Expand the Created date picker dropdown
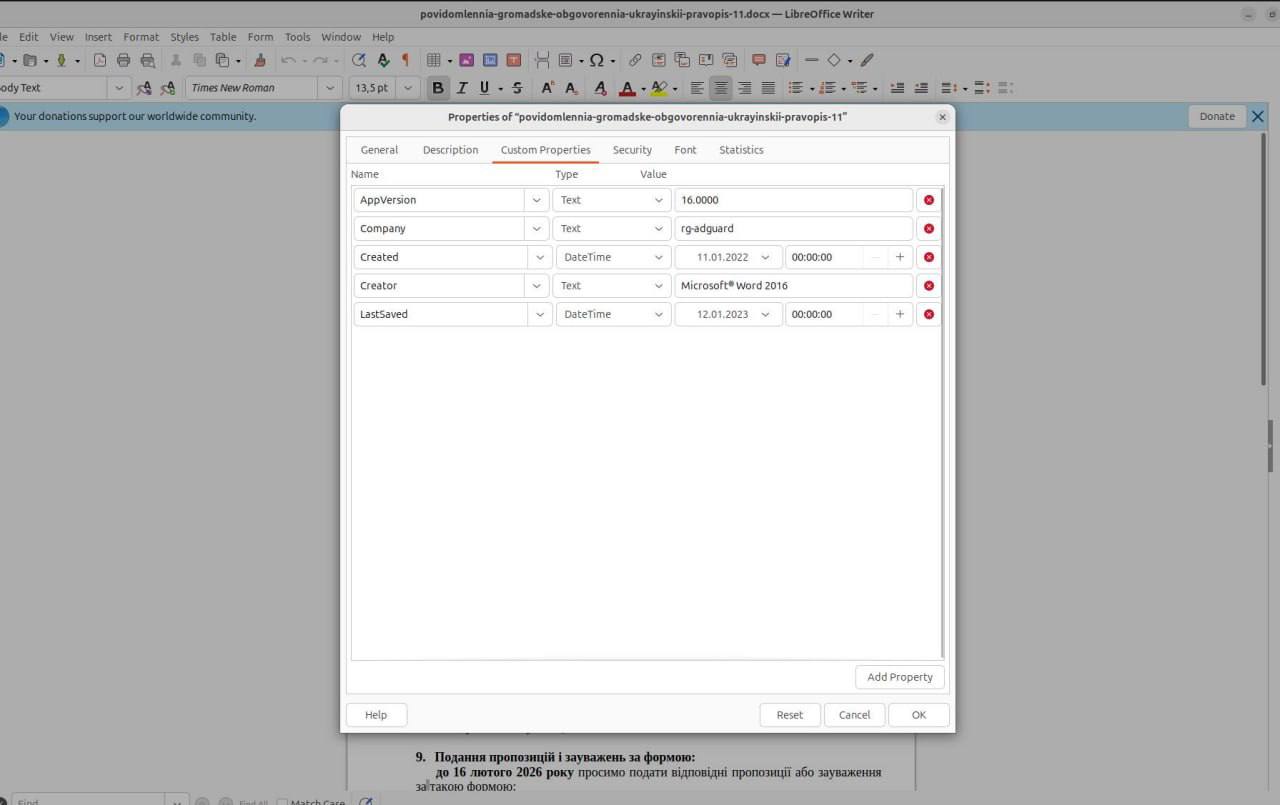 [x=765, y=257]
